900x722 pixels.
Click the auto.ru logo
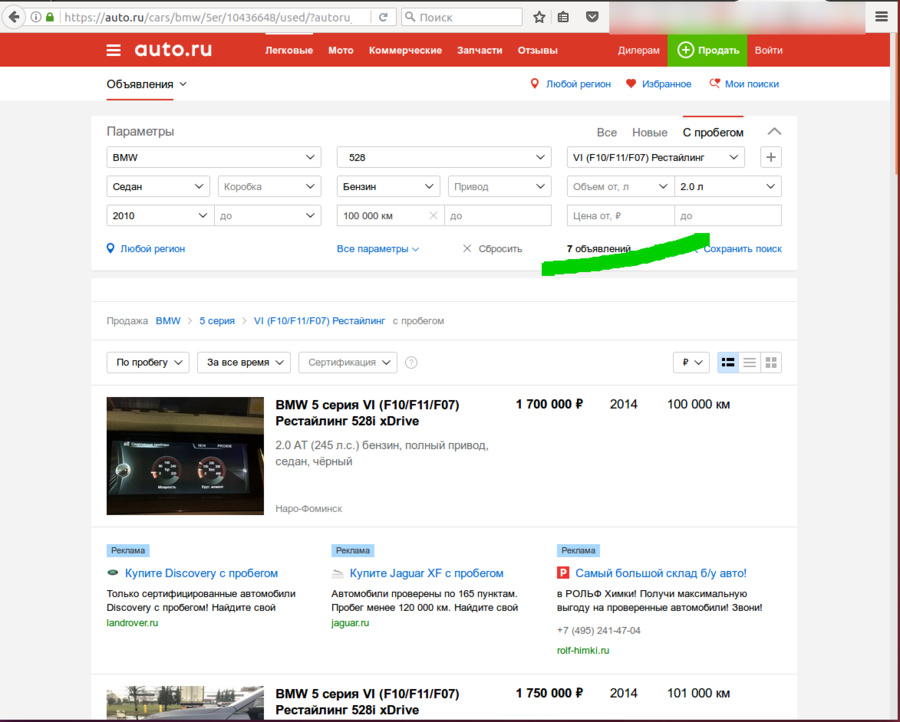(173, 50)
